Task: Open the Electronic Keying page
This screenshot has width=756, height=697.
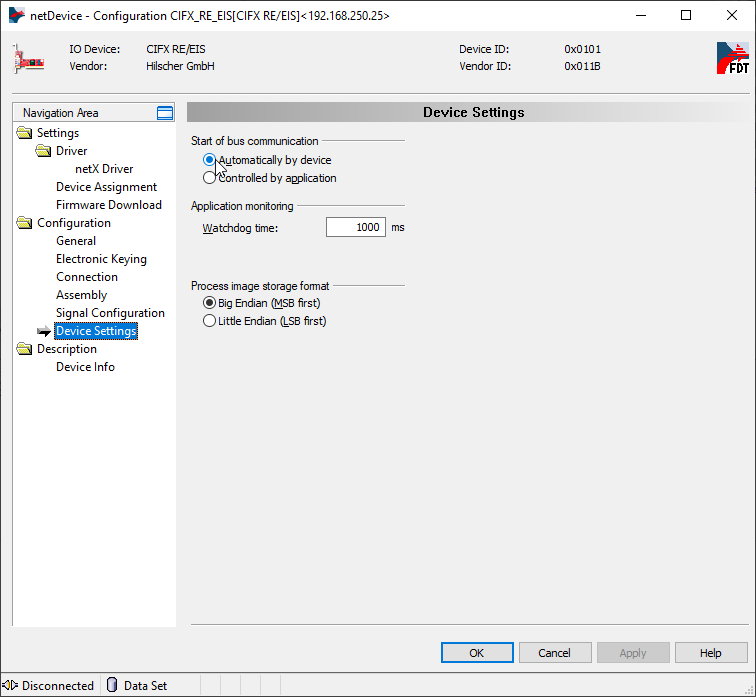Action: [x=101, y=259]
